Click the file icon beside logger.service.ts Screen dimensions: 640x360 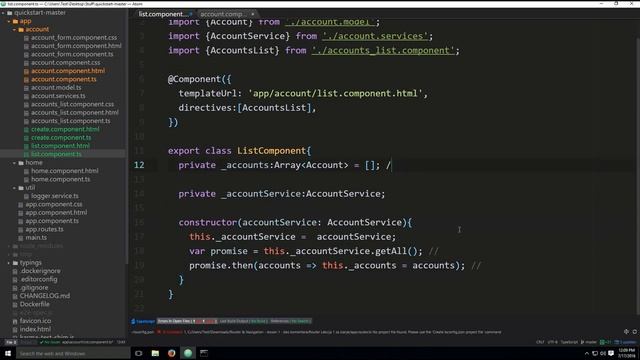pyautogui.click(x=26, y=196)
